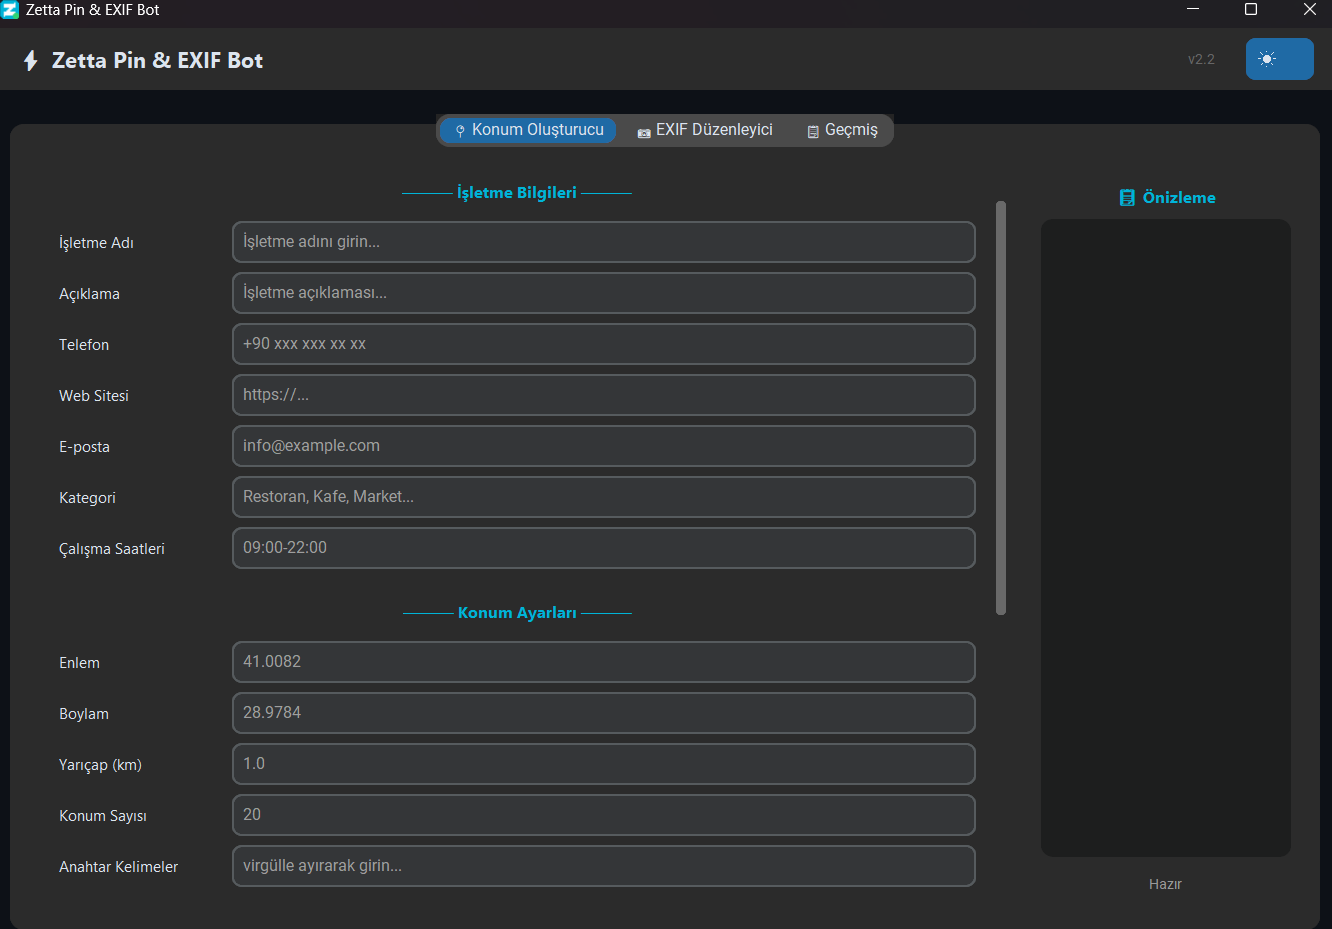The image size is (1332, 929).
Task: Focus the E-posta input field
Action: (604, 446)
